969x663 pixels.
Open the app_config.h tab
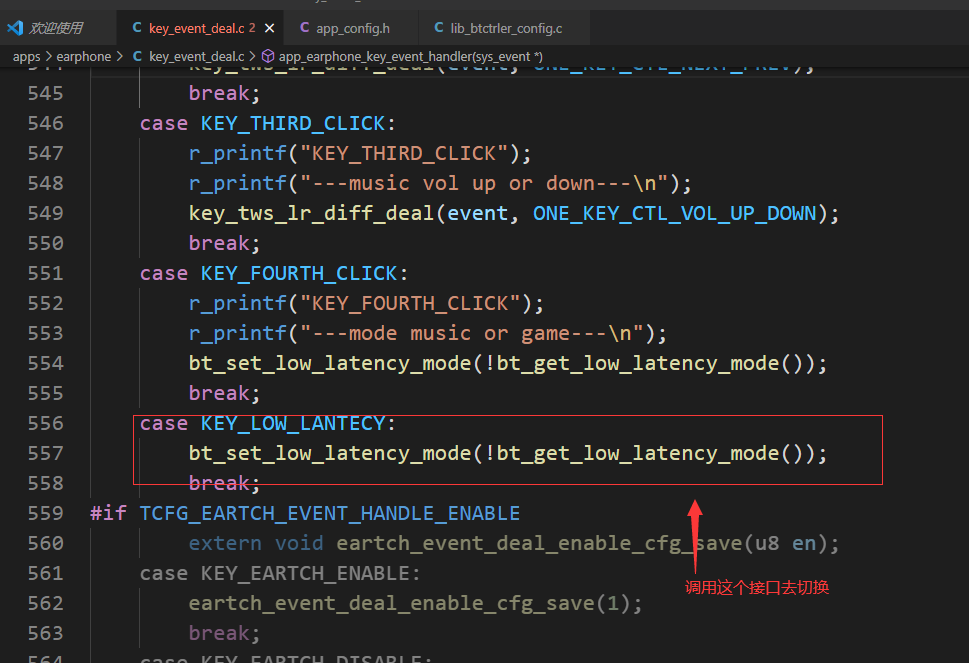pos(353,28)
